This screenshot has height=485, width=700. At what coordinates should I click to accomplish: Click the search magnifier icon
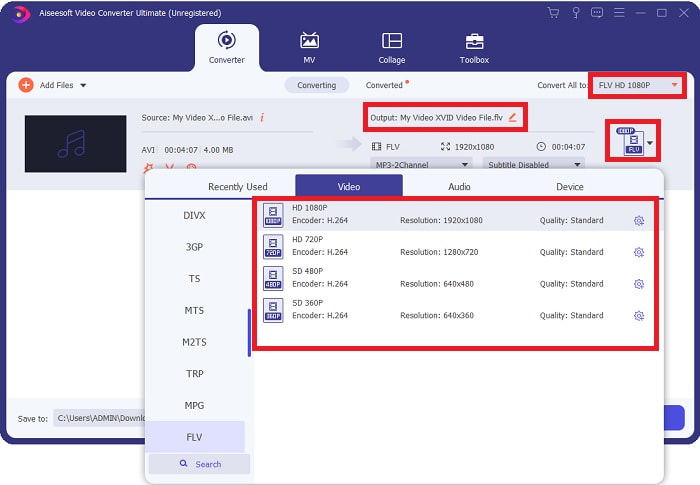(x=183, y=464)
